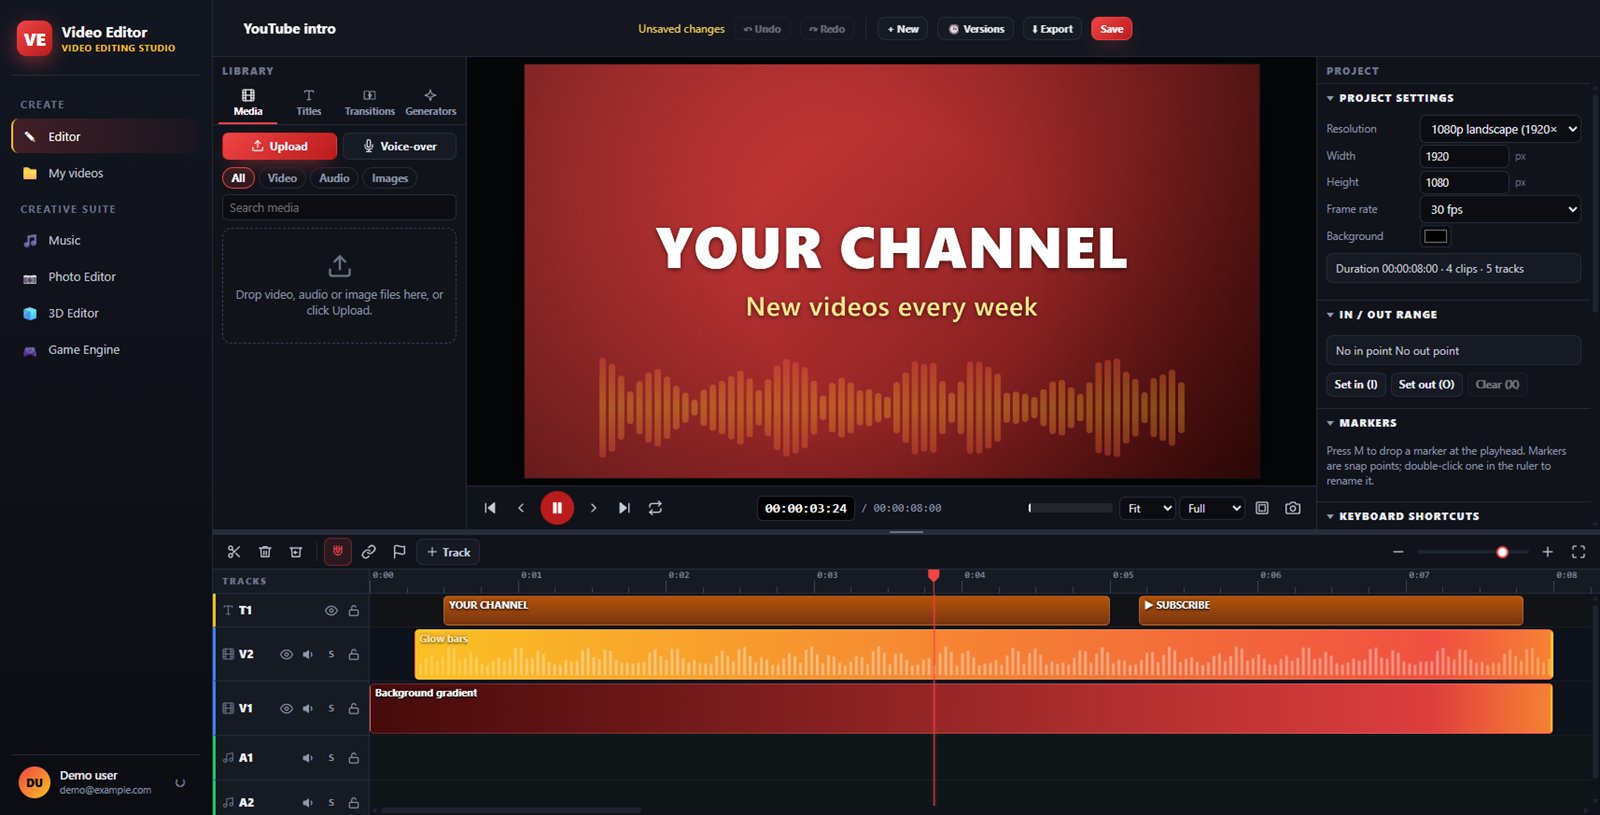Open the Fit zoom dropdown
Screen dimensions: 1600x815
pyautogui.click(x=1147, y=508)
